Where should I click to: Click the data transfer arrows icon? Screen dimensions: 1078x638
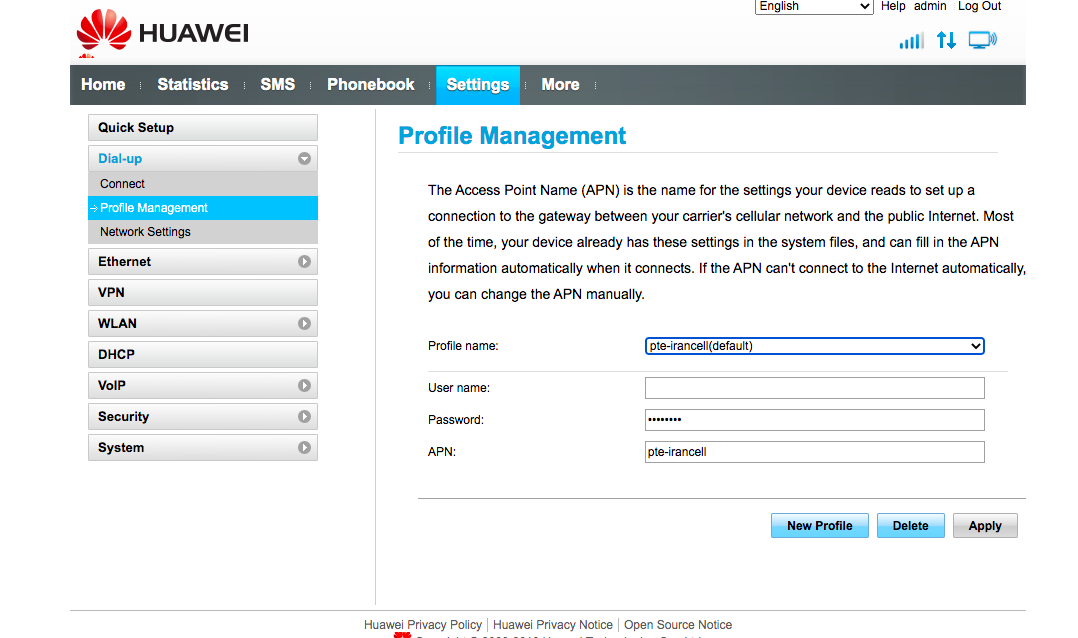tap(947, 41)
